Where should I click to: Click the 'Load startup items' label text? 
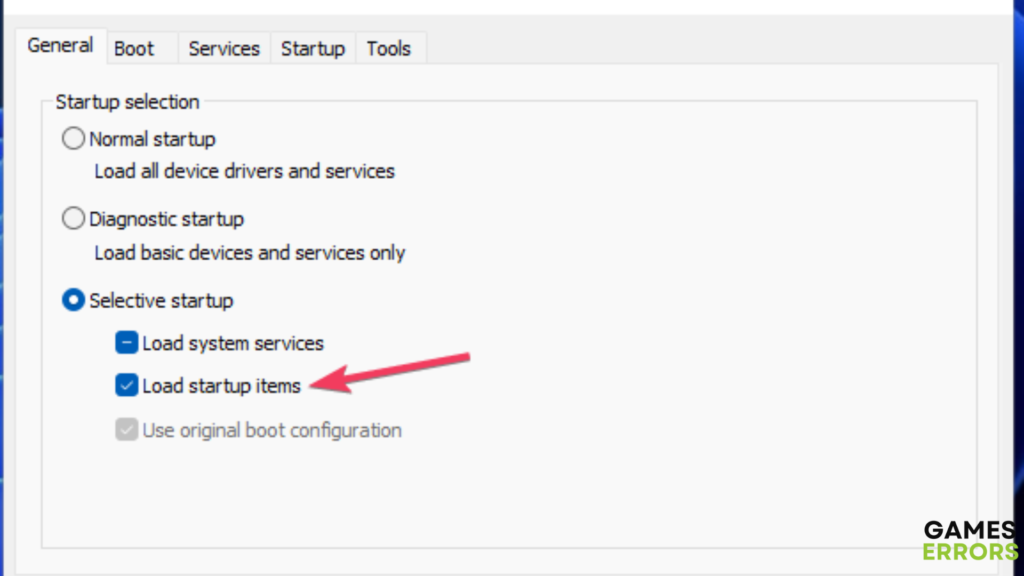click(x=221, y=385)
